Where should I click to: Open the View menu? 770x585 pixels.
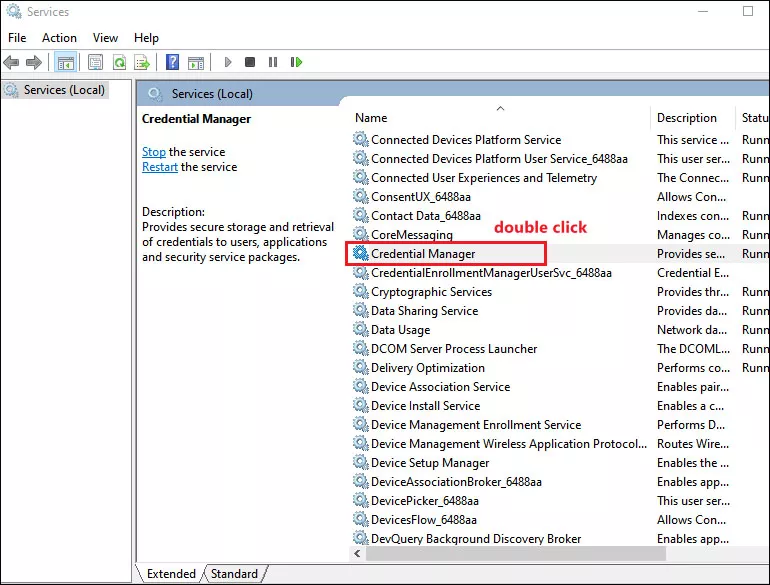click(x=105, y=38)
